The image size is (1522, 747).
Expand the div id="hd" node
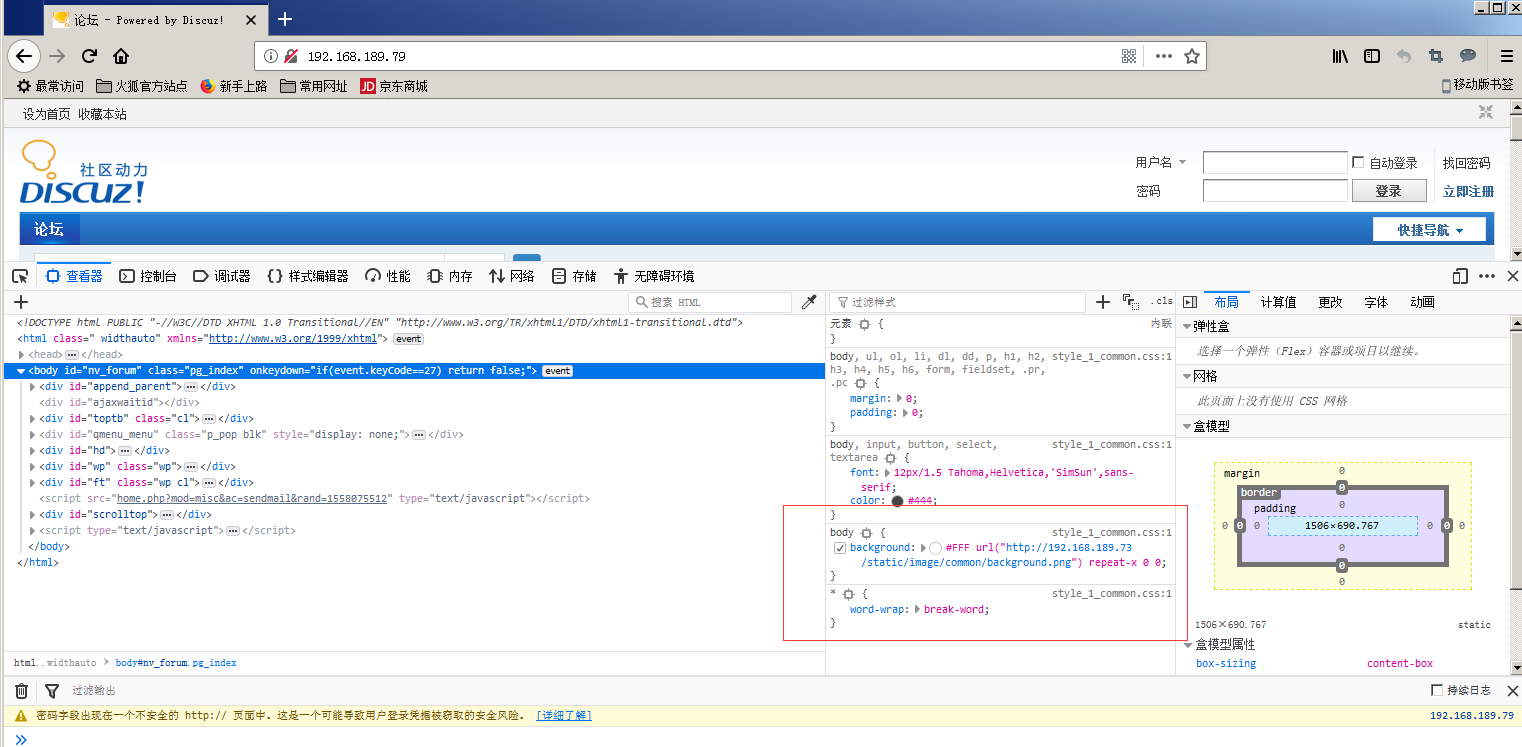pos(34,451)
